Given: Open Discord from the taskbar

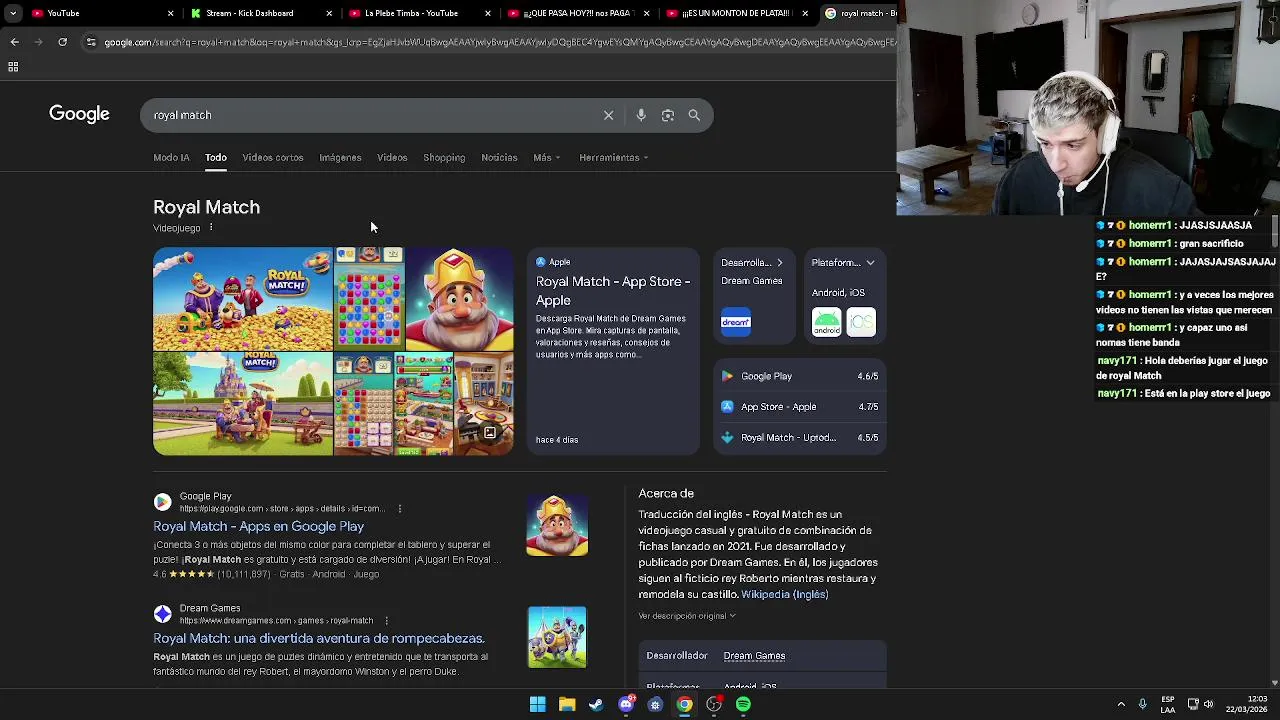Looking at the screenshot, I should point(626,704).
